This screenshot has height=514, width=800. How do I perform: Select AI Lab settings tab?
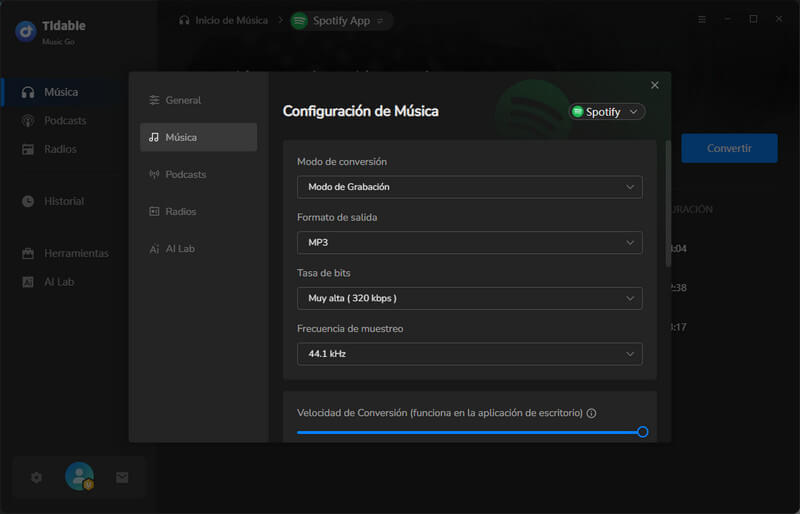click(198, 249)
